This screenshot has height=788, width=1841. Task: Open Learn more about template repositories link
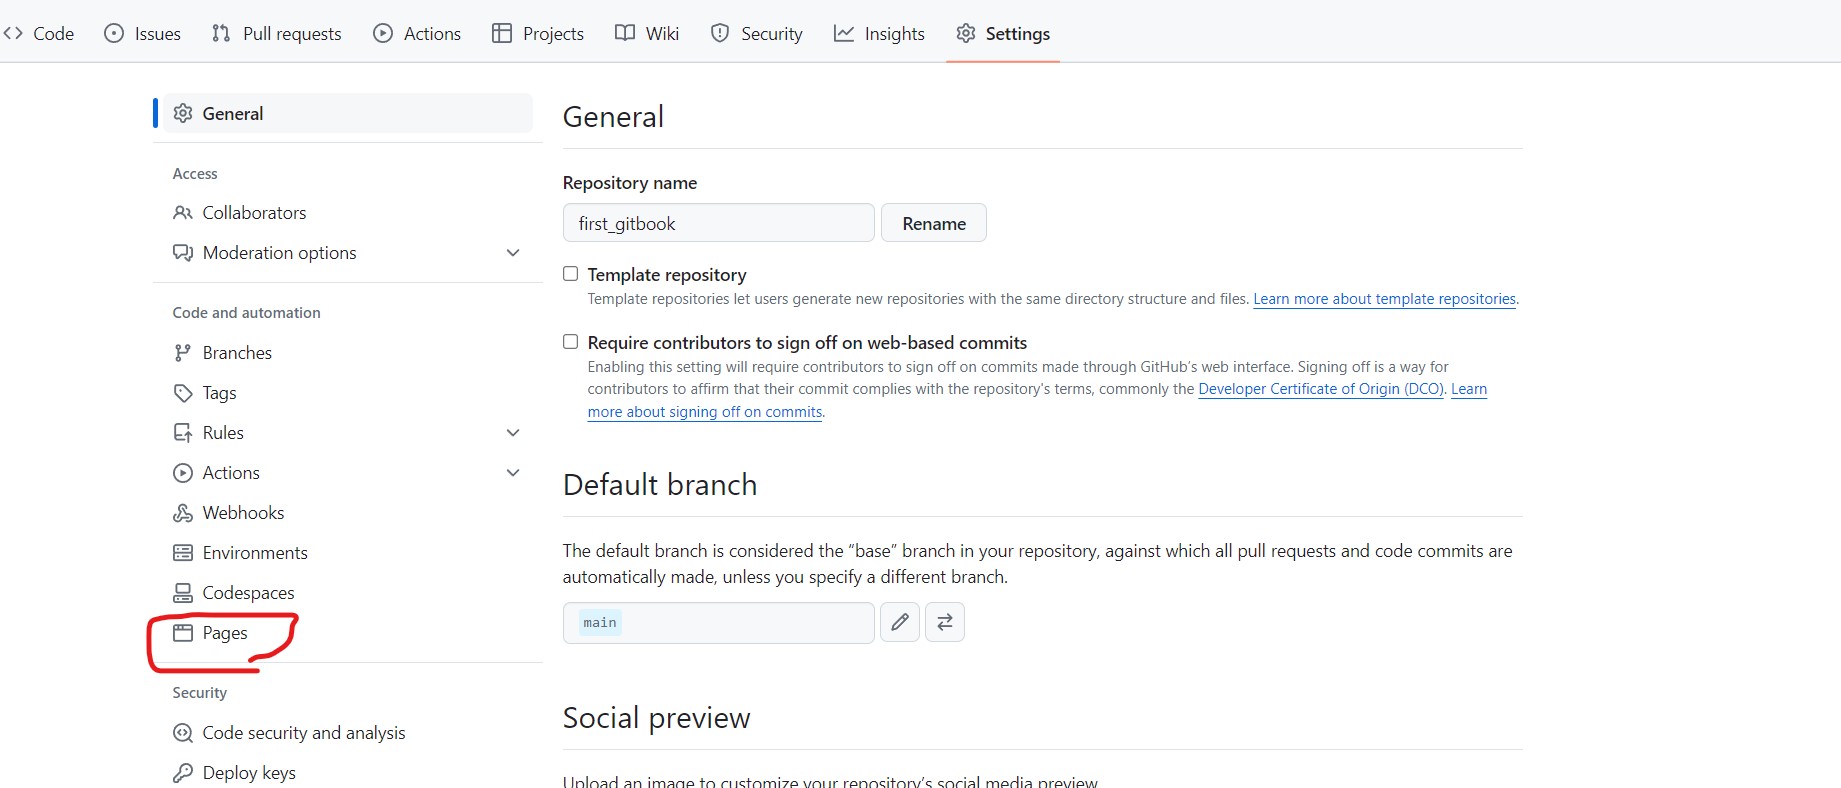[1385, 299]
